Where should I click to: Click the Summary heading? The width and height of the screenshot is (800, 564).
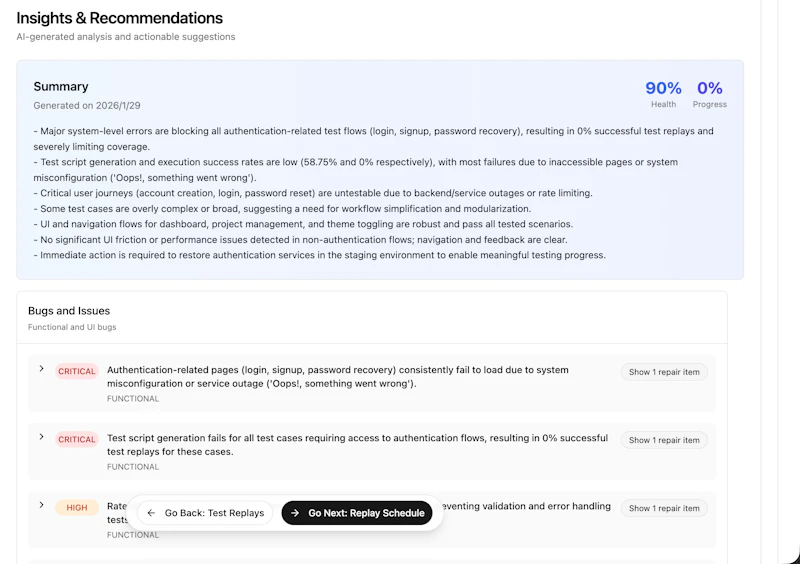[61, 86]
